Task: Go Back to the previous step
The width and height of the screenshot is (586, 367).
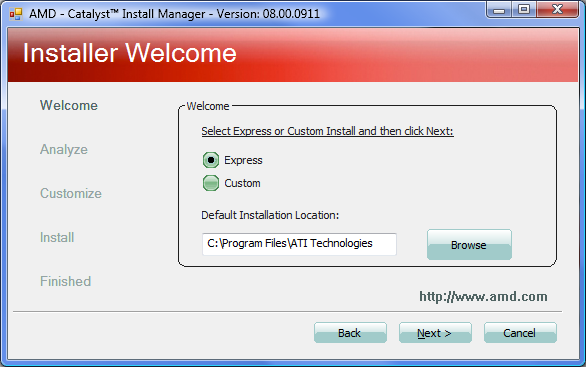Action: (x=350, y=333)
